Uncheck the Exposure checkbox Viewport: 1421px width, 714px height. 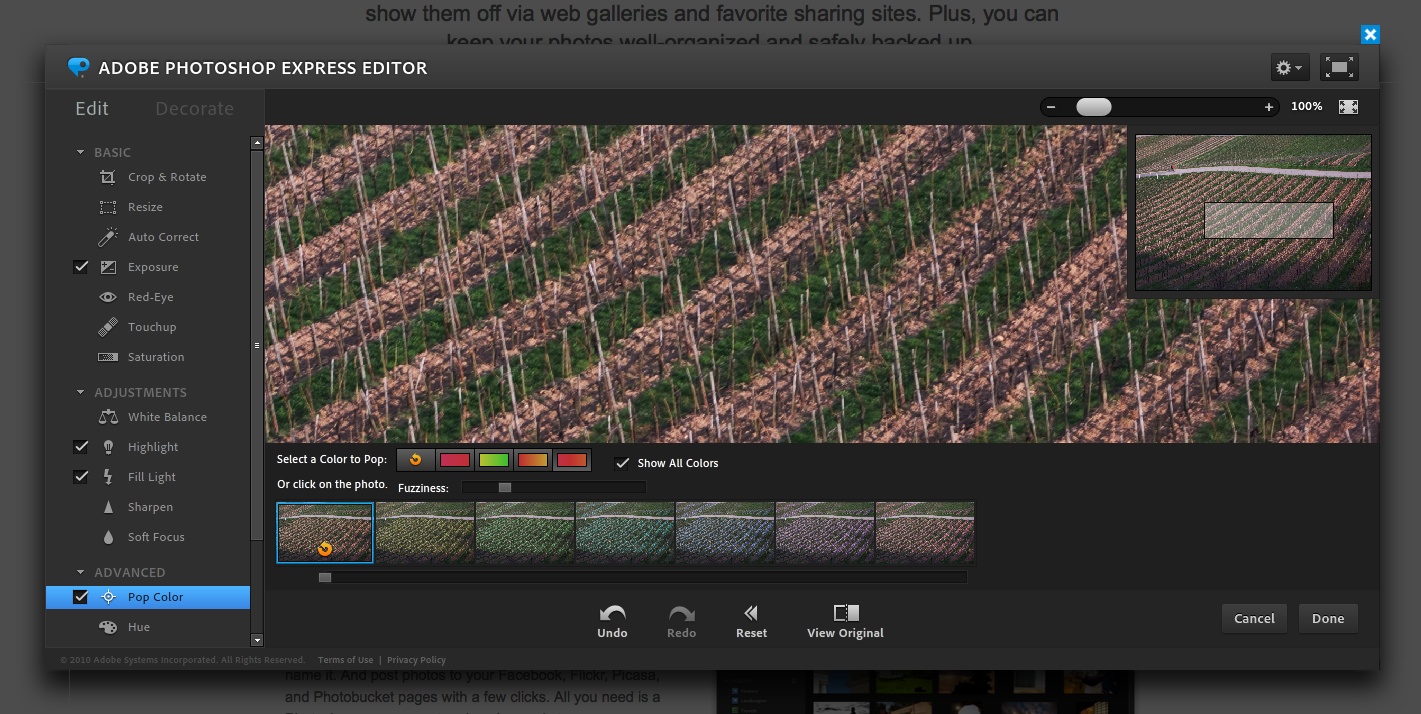point(81,267)
